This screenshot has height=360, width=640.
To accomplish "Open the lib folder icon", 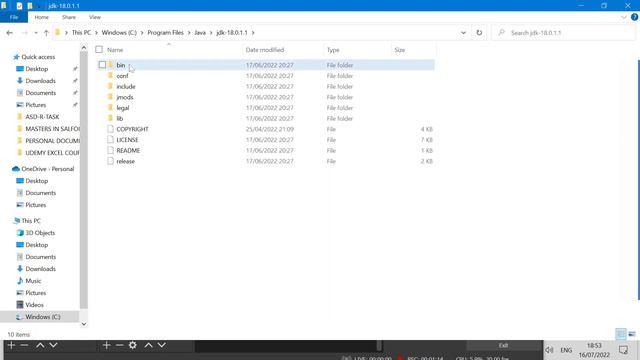I will [110, 118].
